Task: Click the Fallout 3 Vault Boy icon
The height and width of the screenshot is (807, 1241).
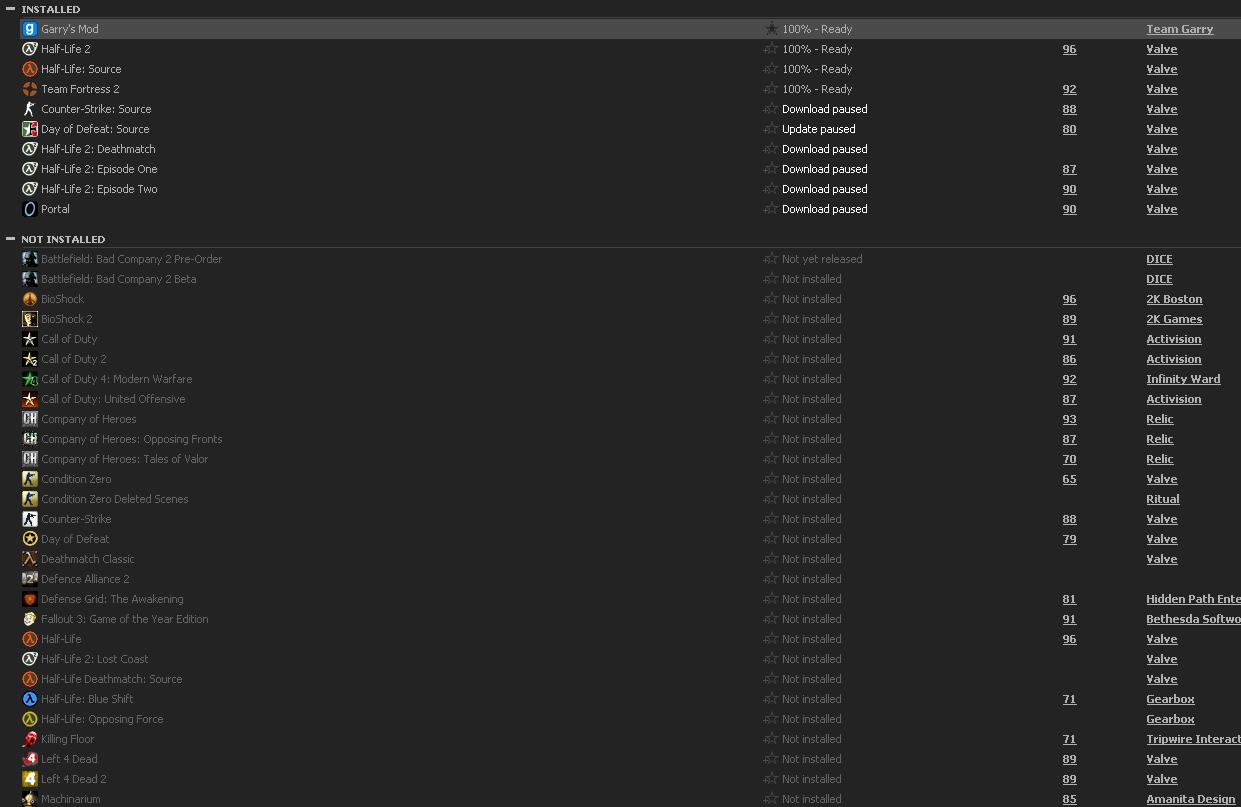Action: (x=30, y=619)
